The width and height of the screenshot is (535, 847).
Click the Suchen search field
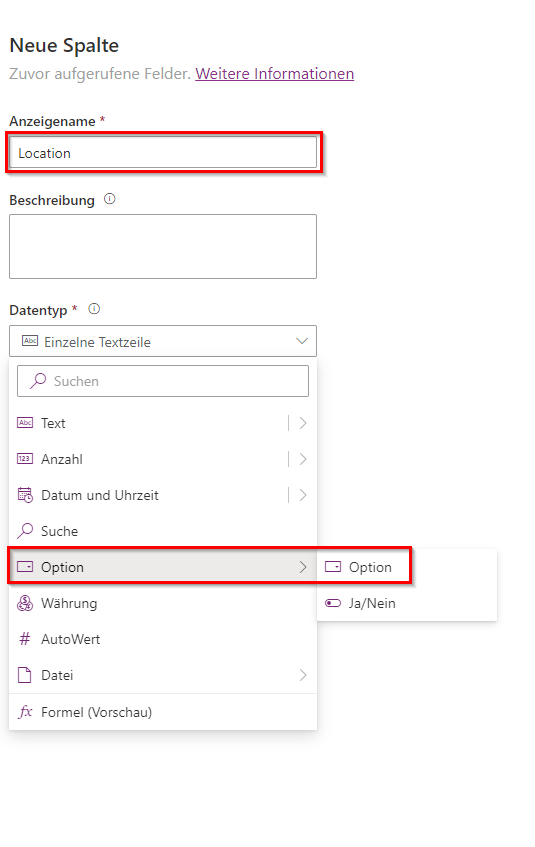(163, 381)
